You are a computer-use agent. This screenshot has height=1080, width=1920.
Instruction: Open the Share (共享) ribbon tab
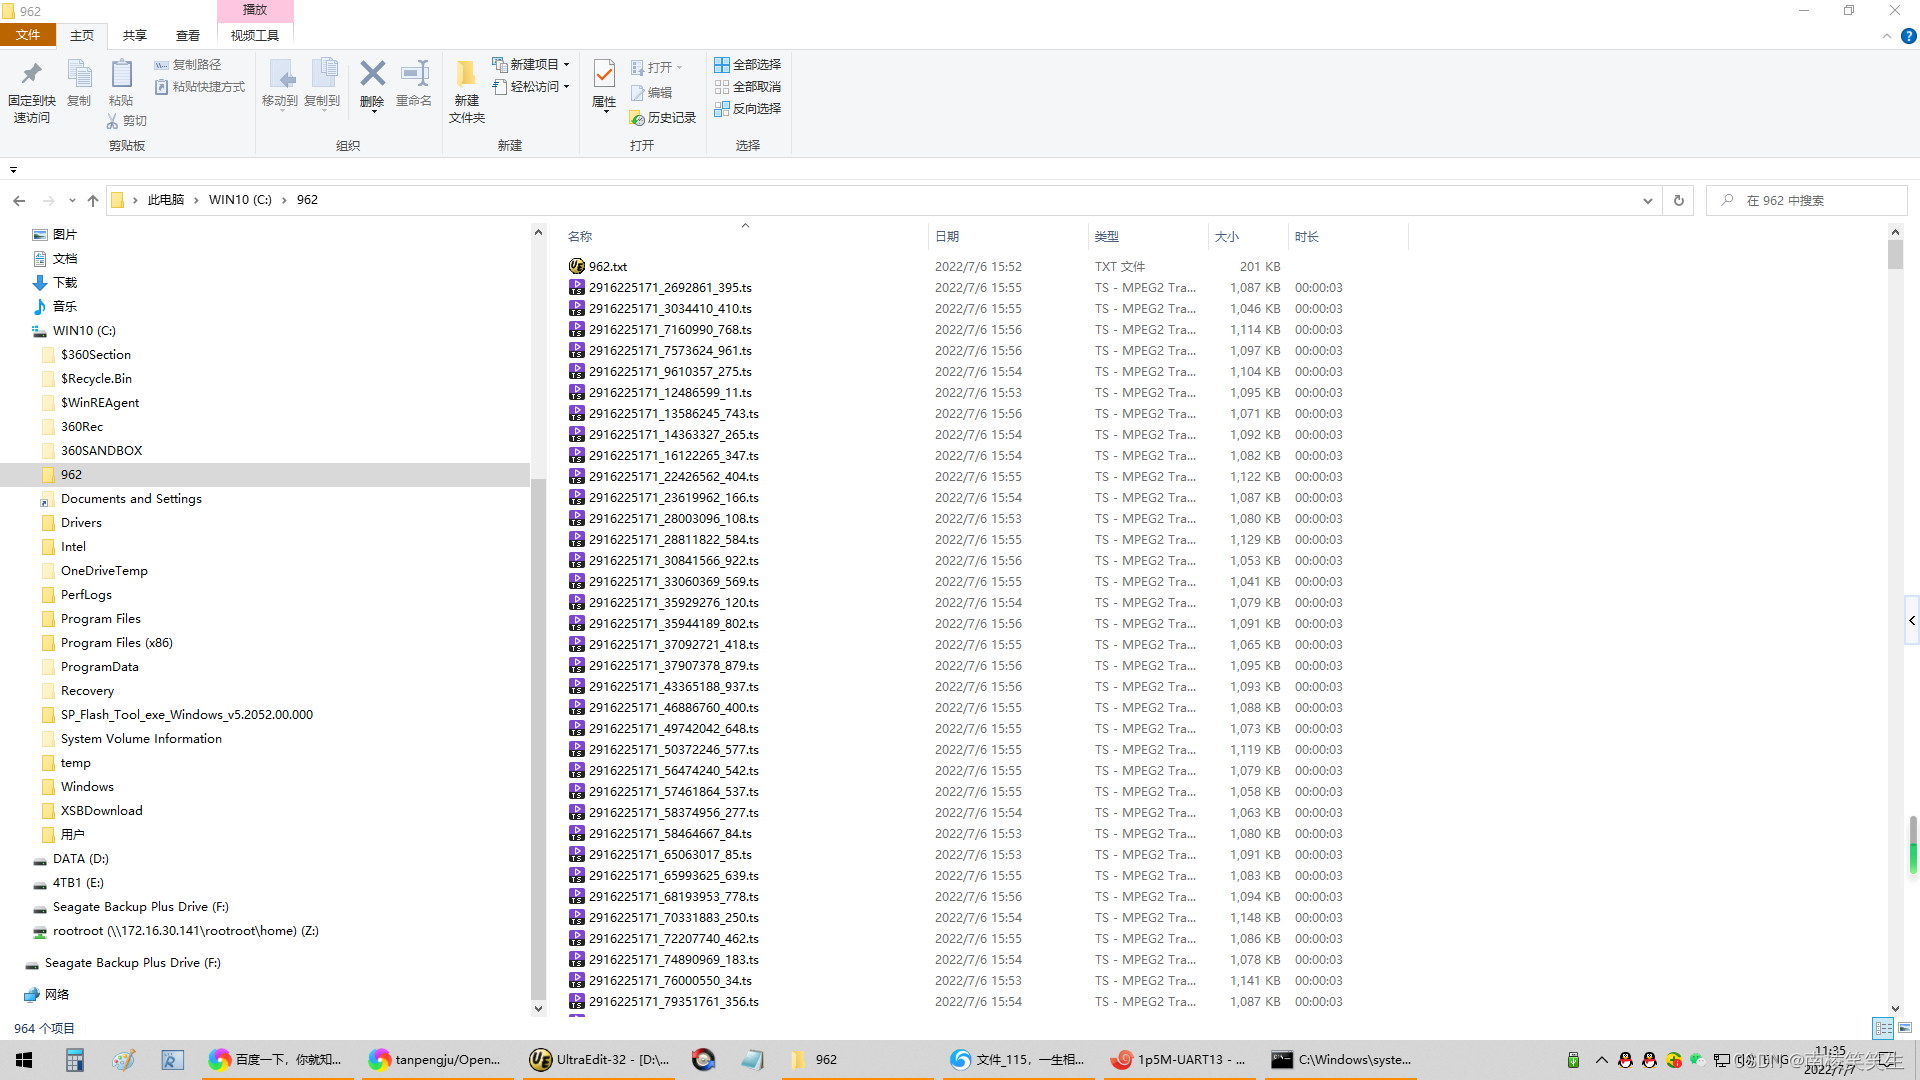(x=134, y=36)
